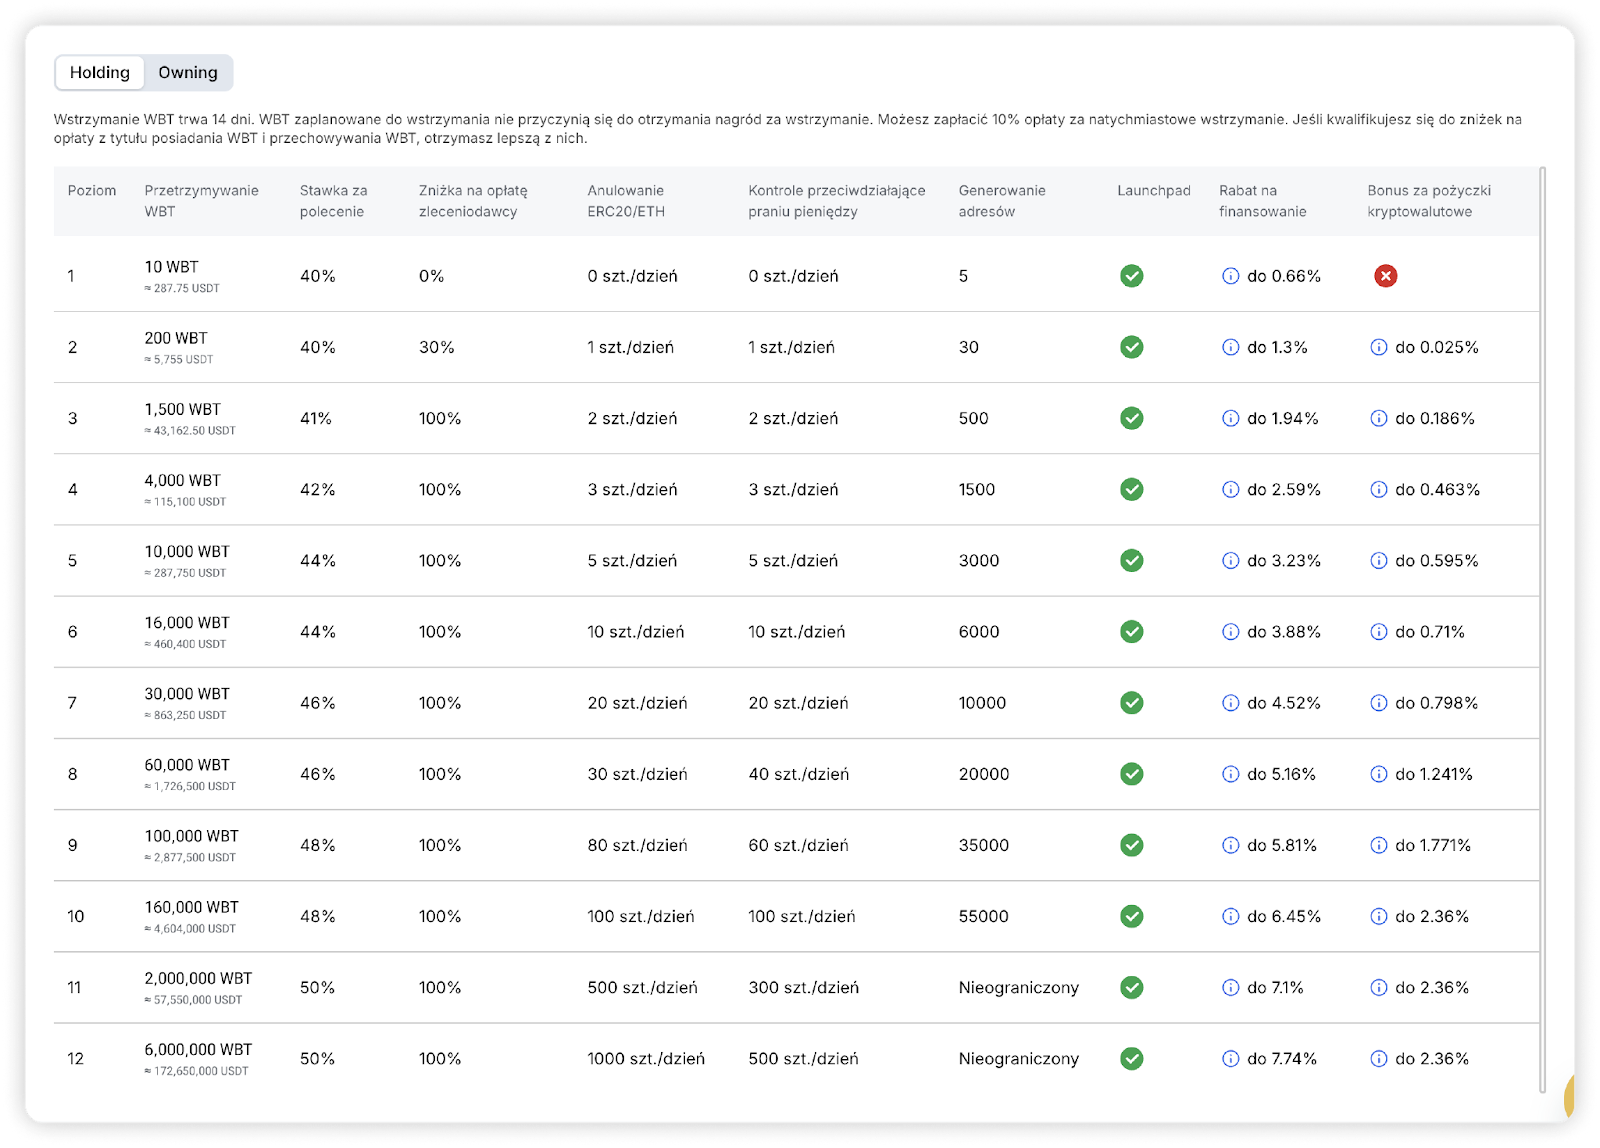Click info icon next to do 0.66%
The width and height of the screenshot is (1600, 1148).
click(1231, 276)
